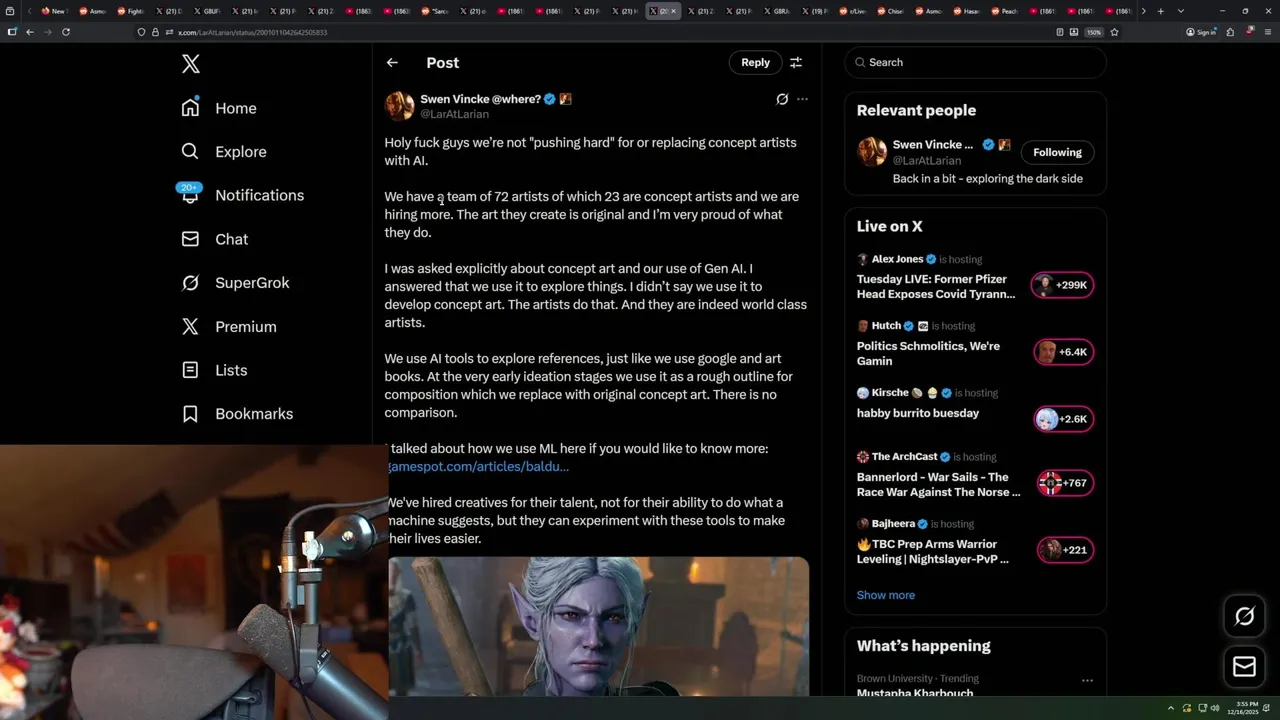Click the Reply button
Image resolution: width=1280 pixels, height=720 pixels.
pos(755,62)
